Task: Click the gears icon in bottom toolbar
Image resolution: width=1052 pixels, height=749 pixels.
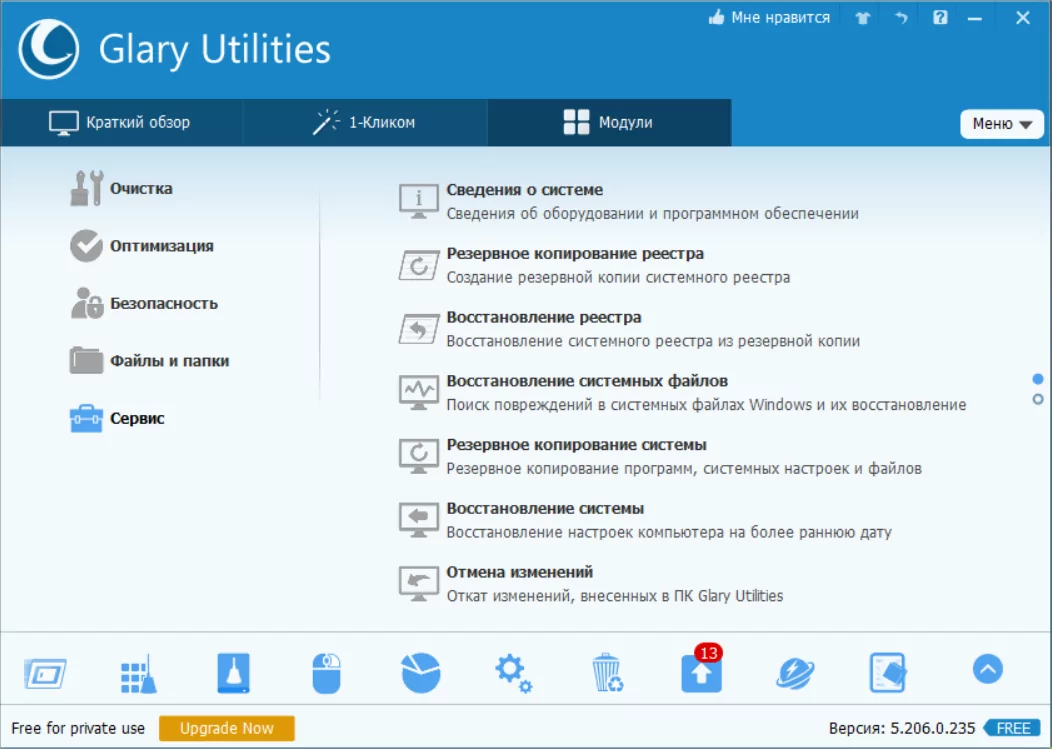Action: (514, 674)
